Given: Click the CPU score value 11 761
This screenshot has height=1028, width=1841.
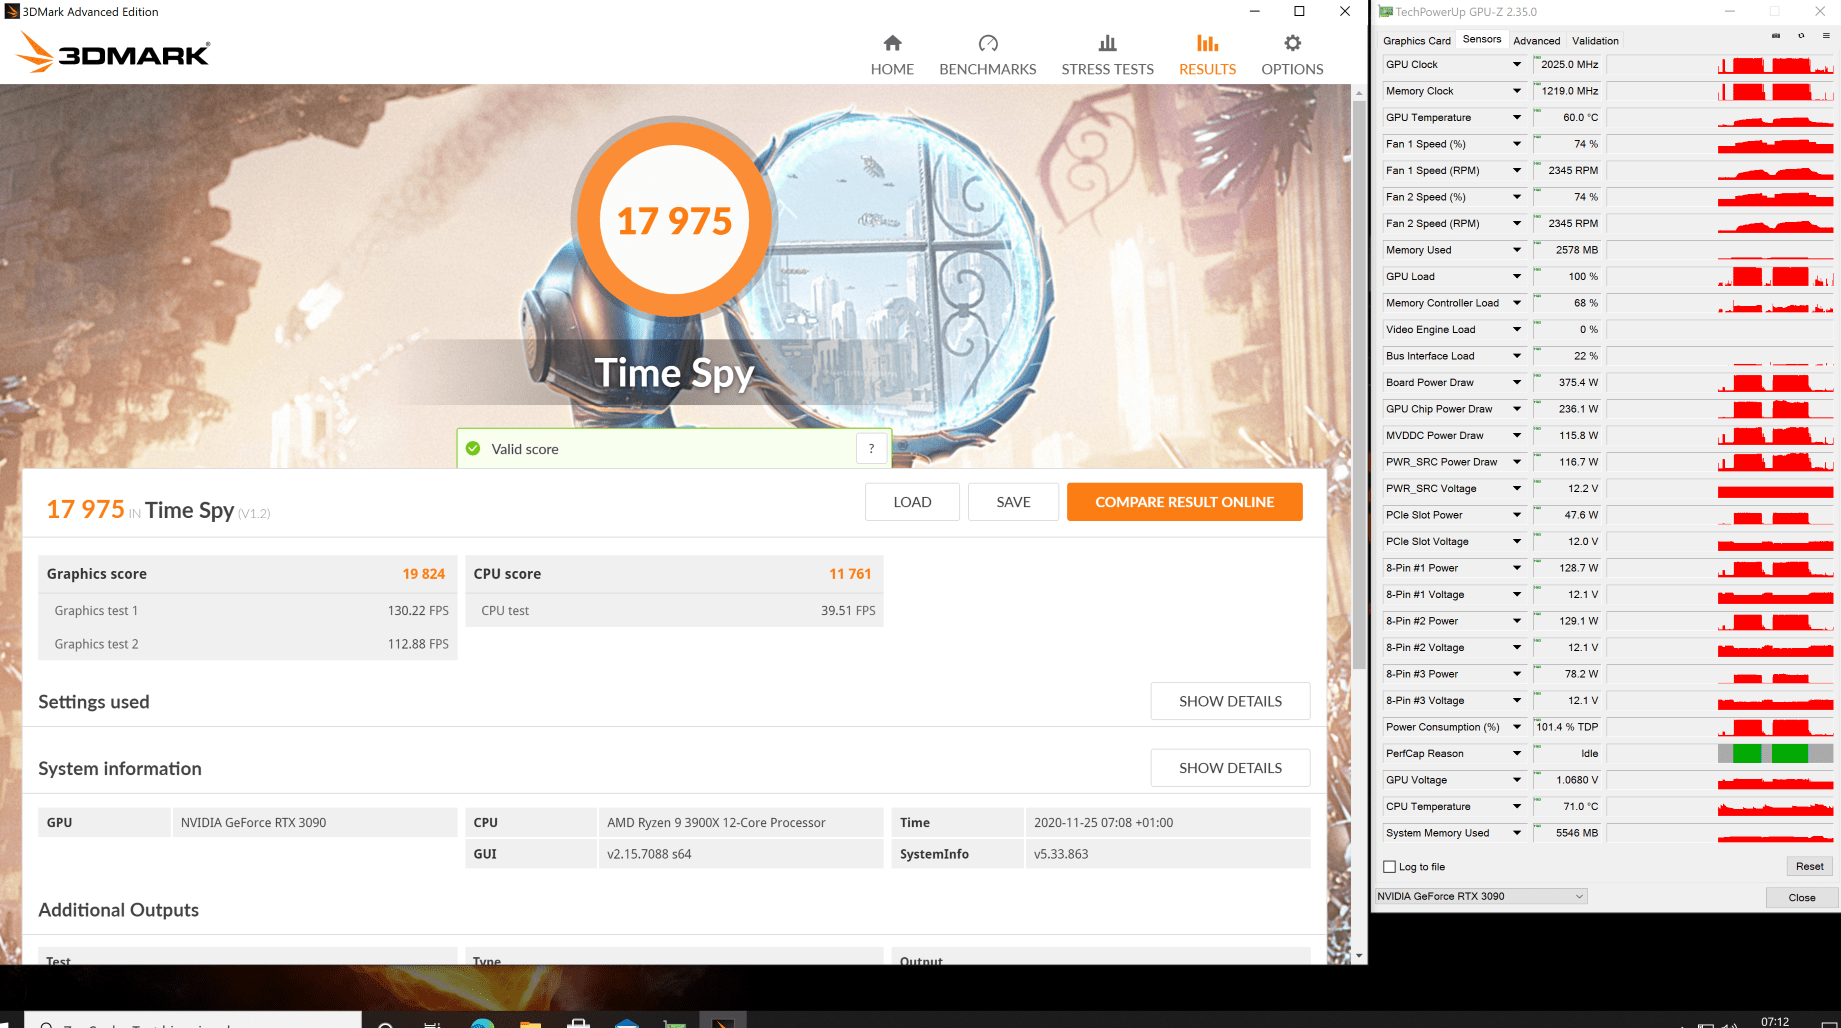Looking at the screenshot, I should click(x=850, y=574).
